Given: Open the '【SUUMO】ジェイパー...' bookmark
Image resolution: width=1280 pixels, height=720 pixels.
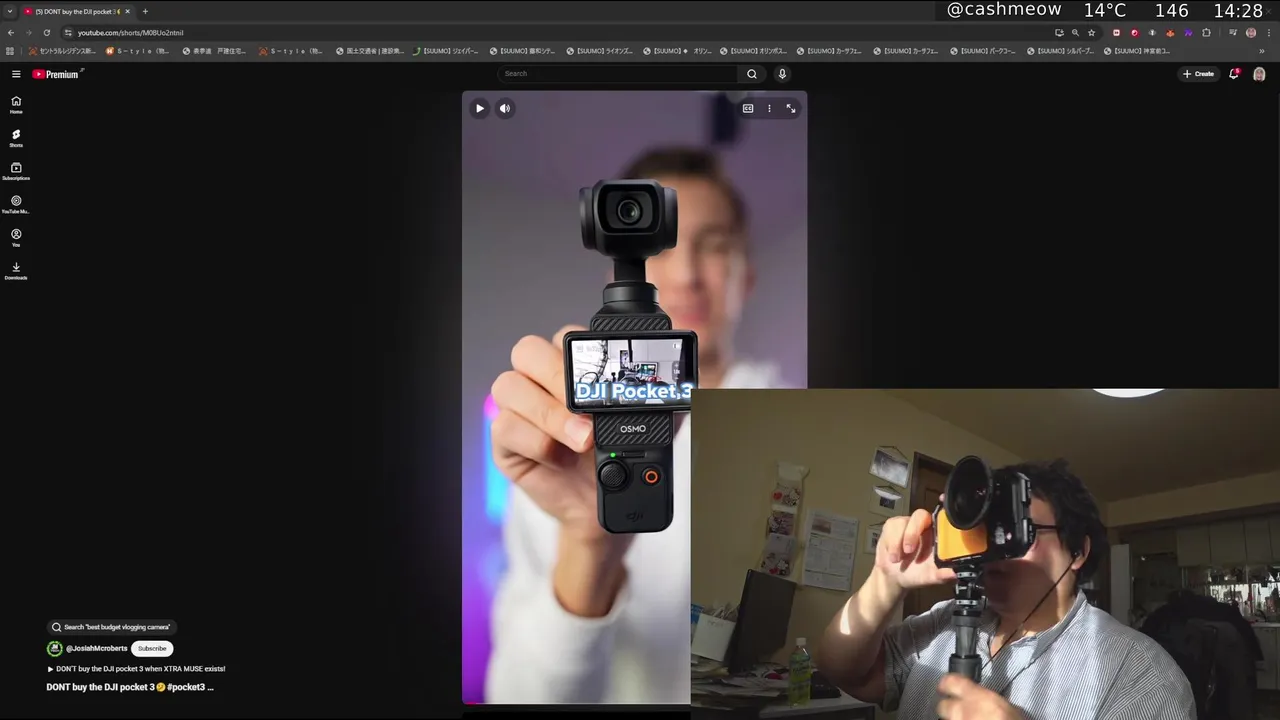Looking at the screenshot, I should pos(446,51).
